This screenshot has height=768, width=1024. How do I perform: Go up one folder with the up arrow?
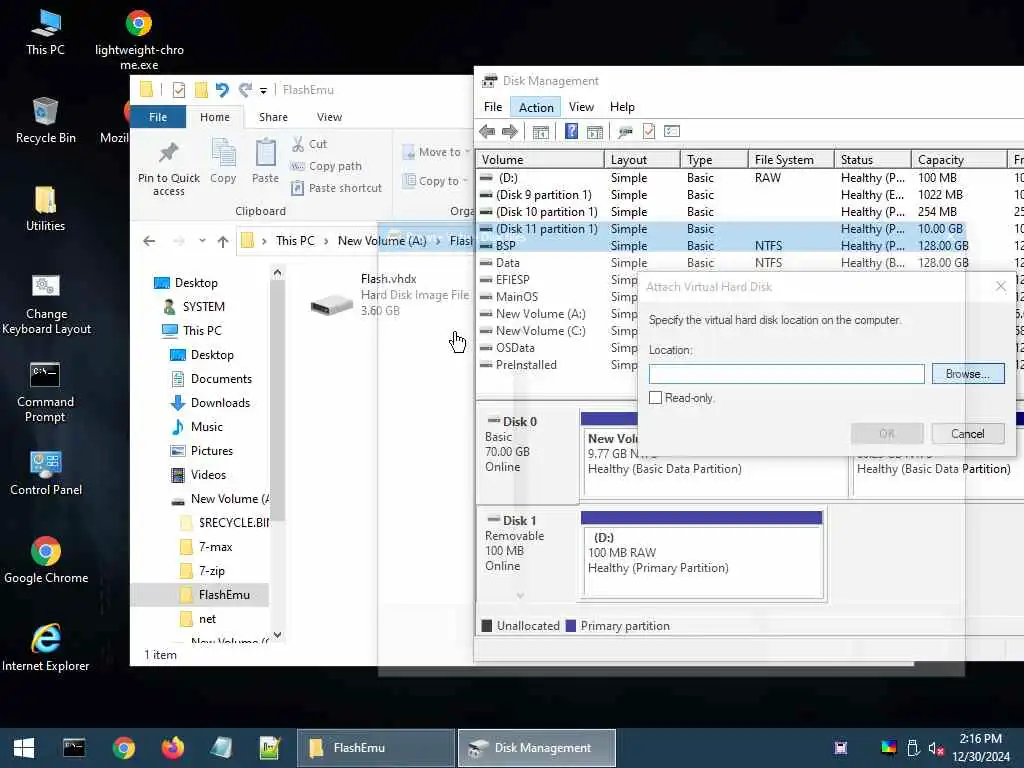click(x=223, y=241)
